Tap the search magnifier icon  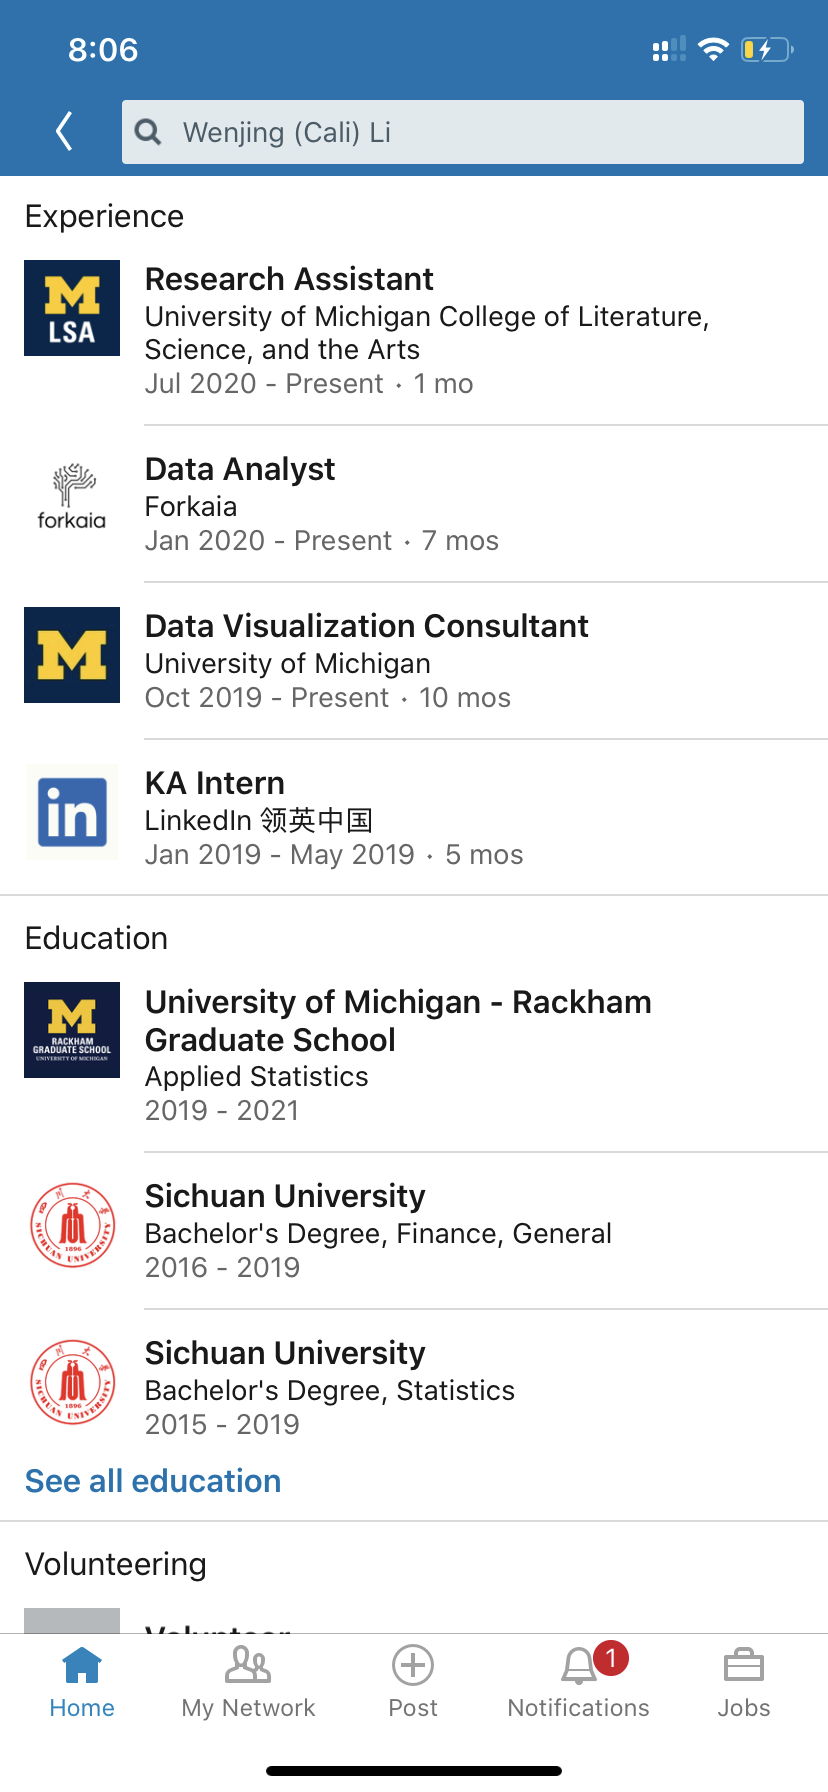point(148,132)
